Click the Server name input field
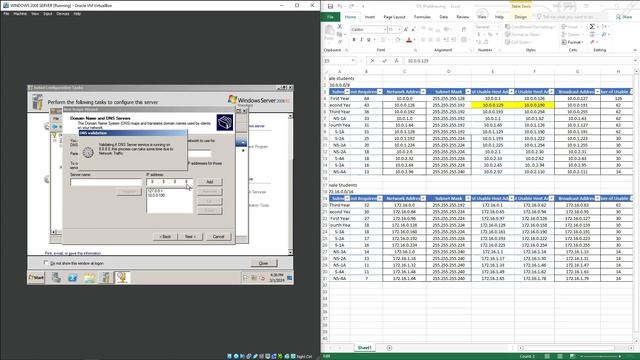The width and height of the screenshot is (640, 360). tap(106, 182)
